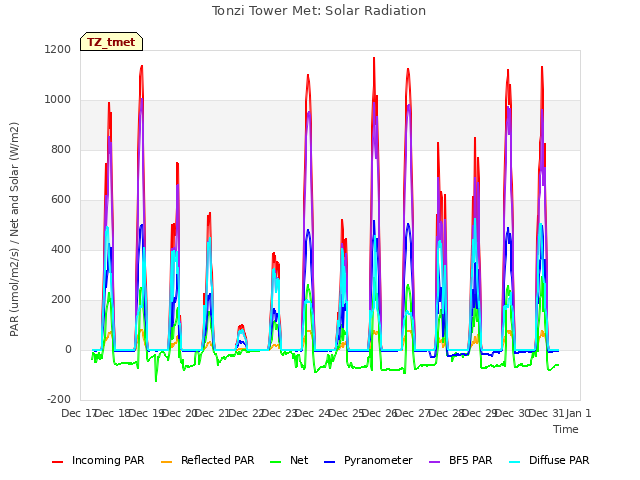Click the Dec 27 x-axis tick label
Image resolution: width=640 pixels, height=480 pixels.
413,413
